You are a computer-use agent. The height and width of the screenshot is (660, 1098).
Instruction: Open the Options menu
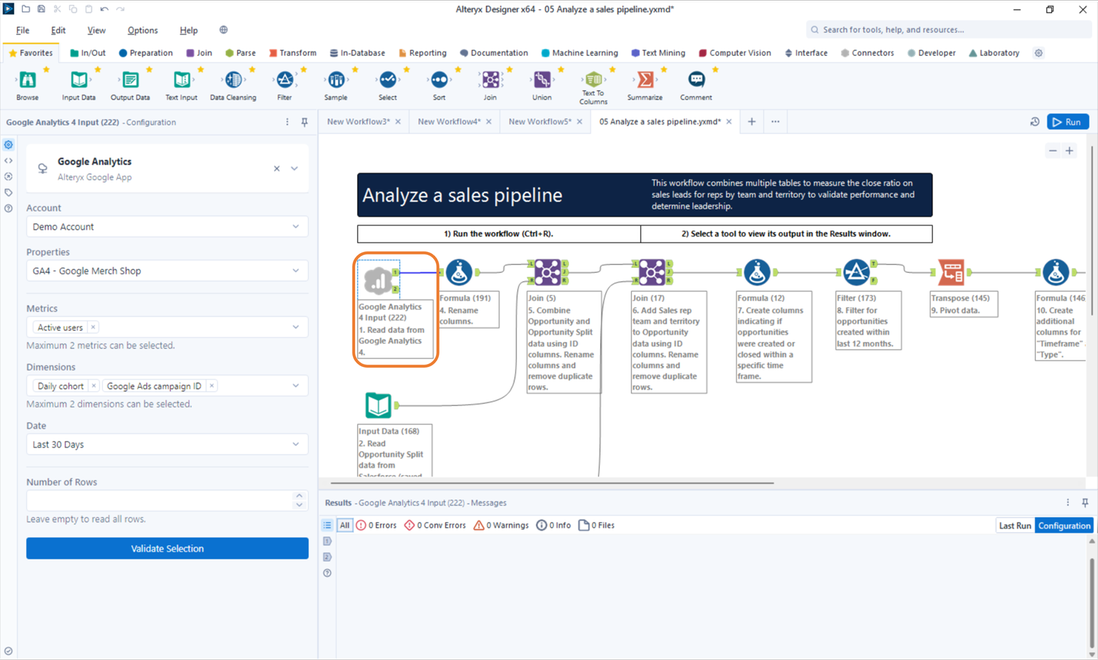(x=142, y=30)
